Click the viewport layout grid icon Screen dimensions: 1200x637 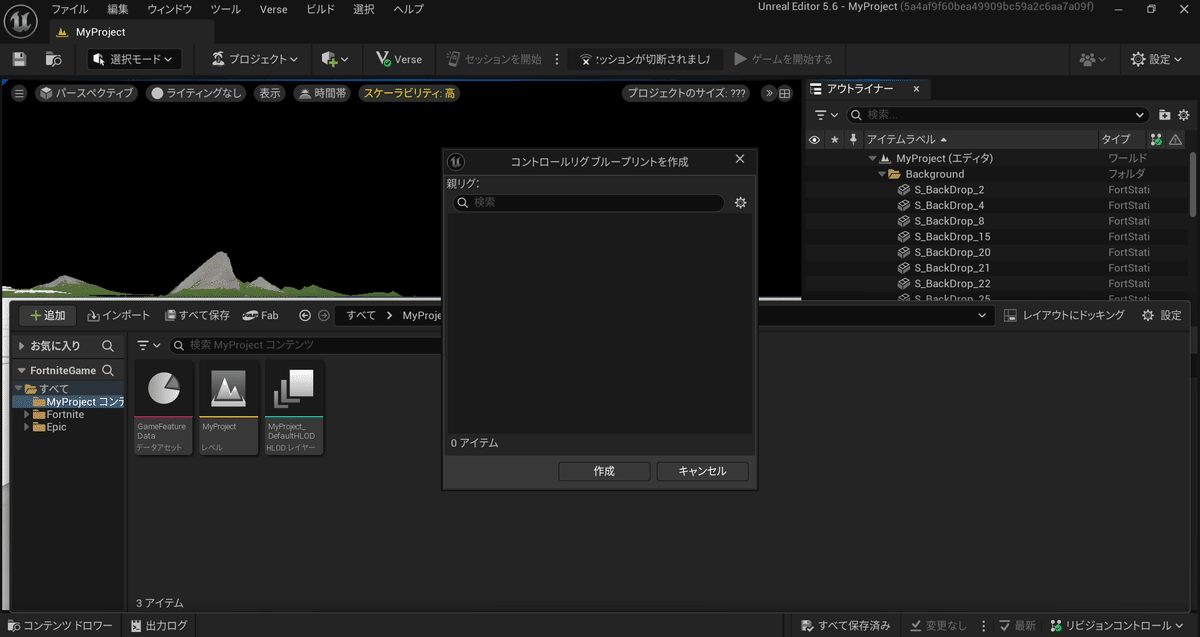pyautogui.click(x=785, y=93)
